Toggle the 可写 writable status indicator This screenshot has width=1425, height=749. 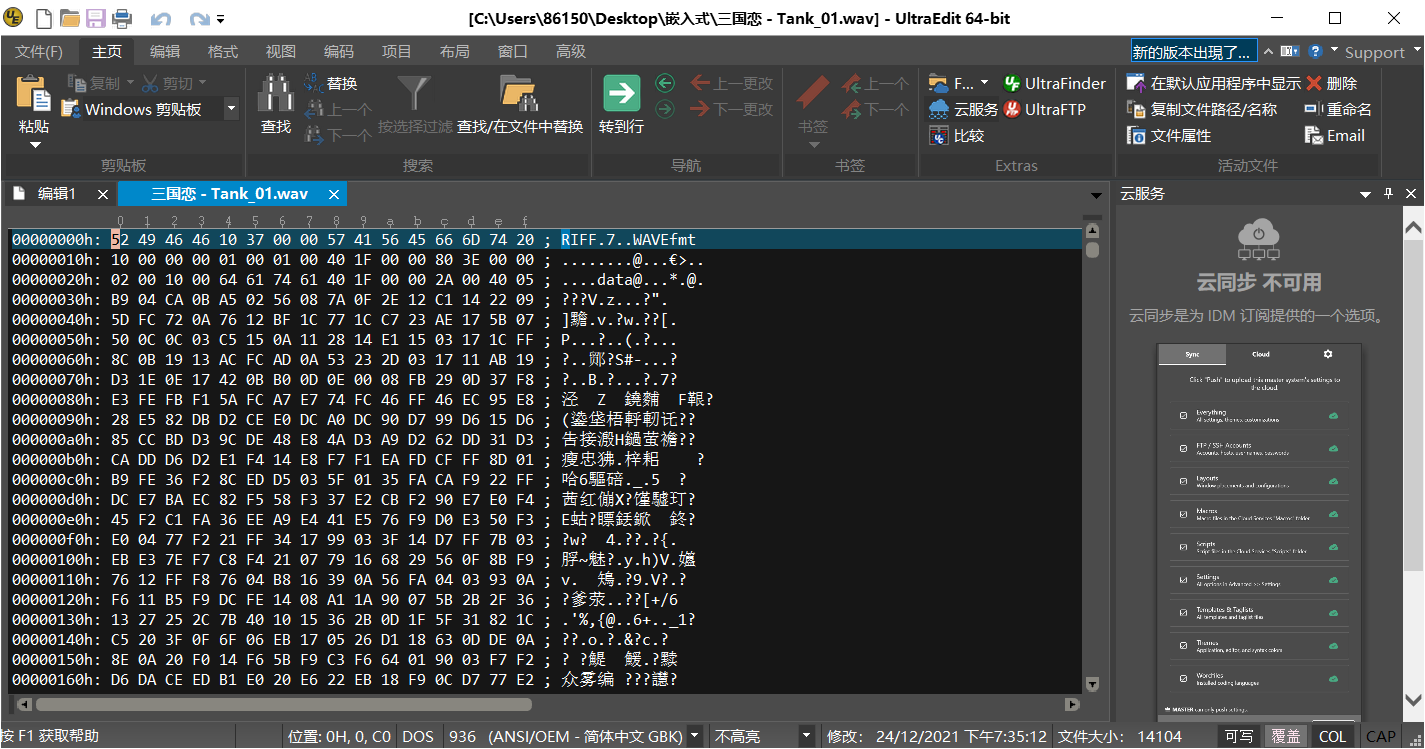pyautogui.click(x=1239, y=737)
